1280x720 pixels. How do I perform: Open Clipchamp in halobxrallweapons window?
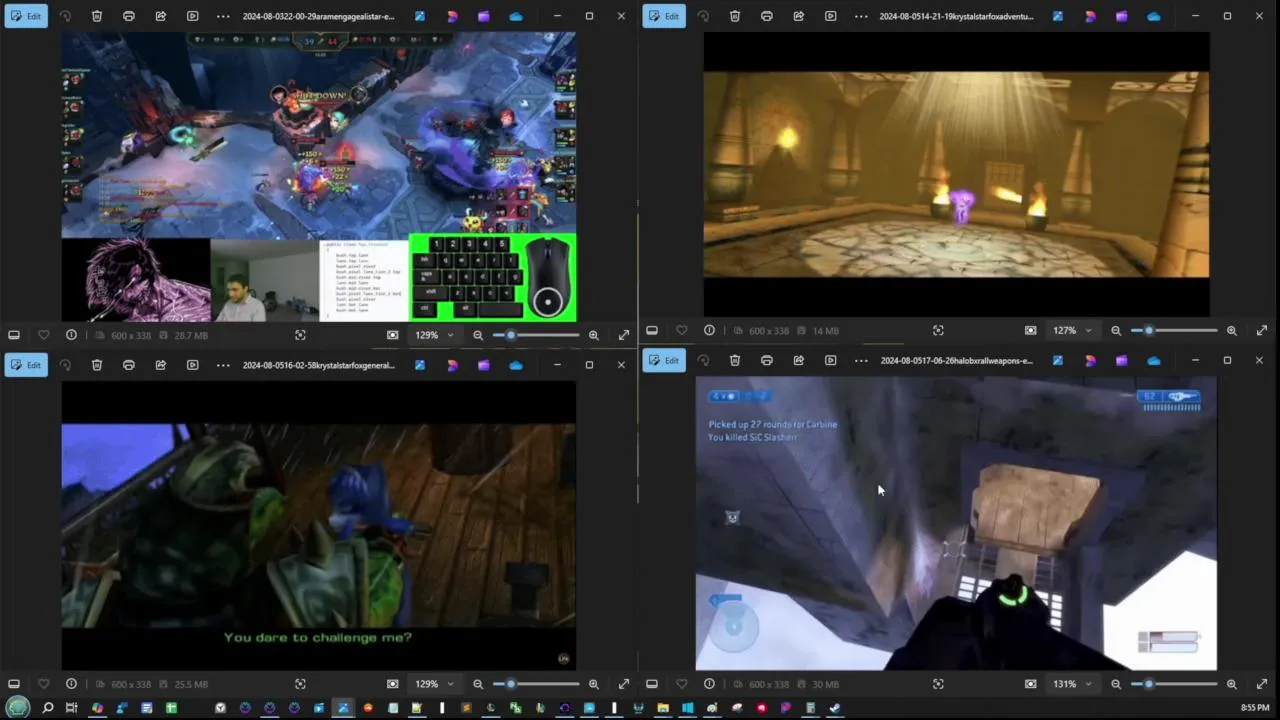(1122, 360)
